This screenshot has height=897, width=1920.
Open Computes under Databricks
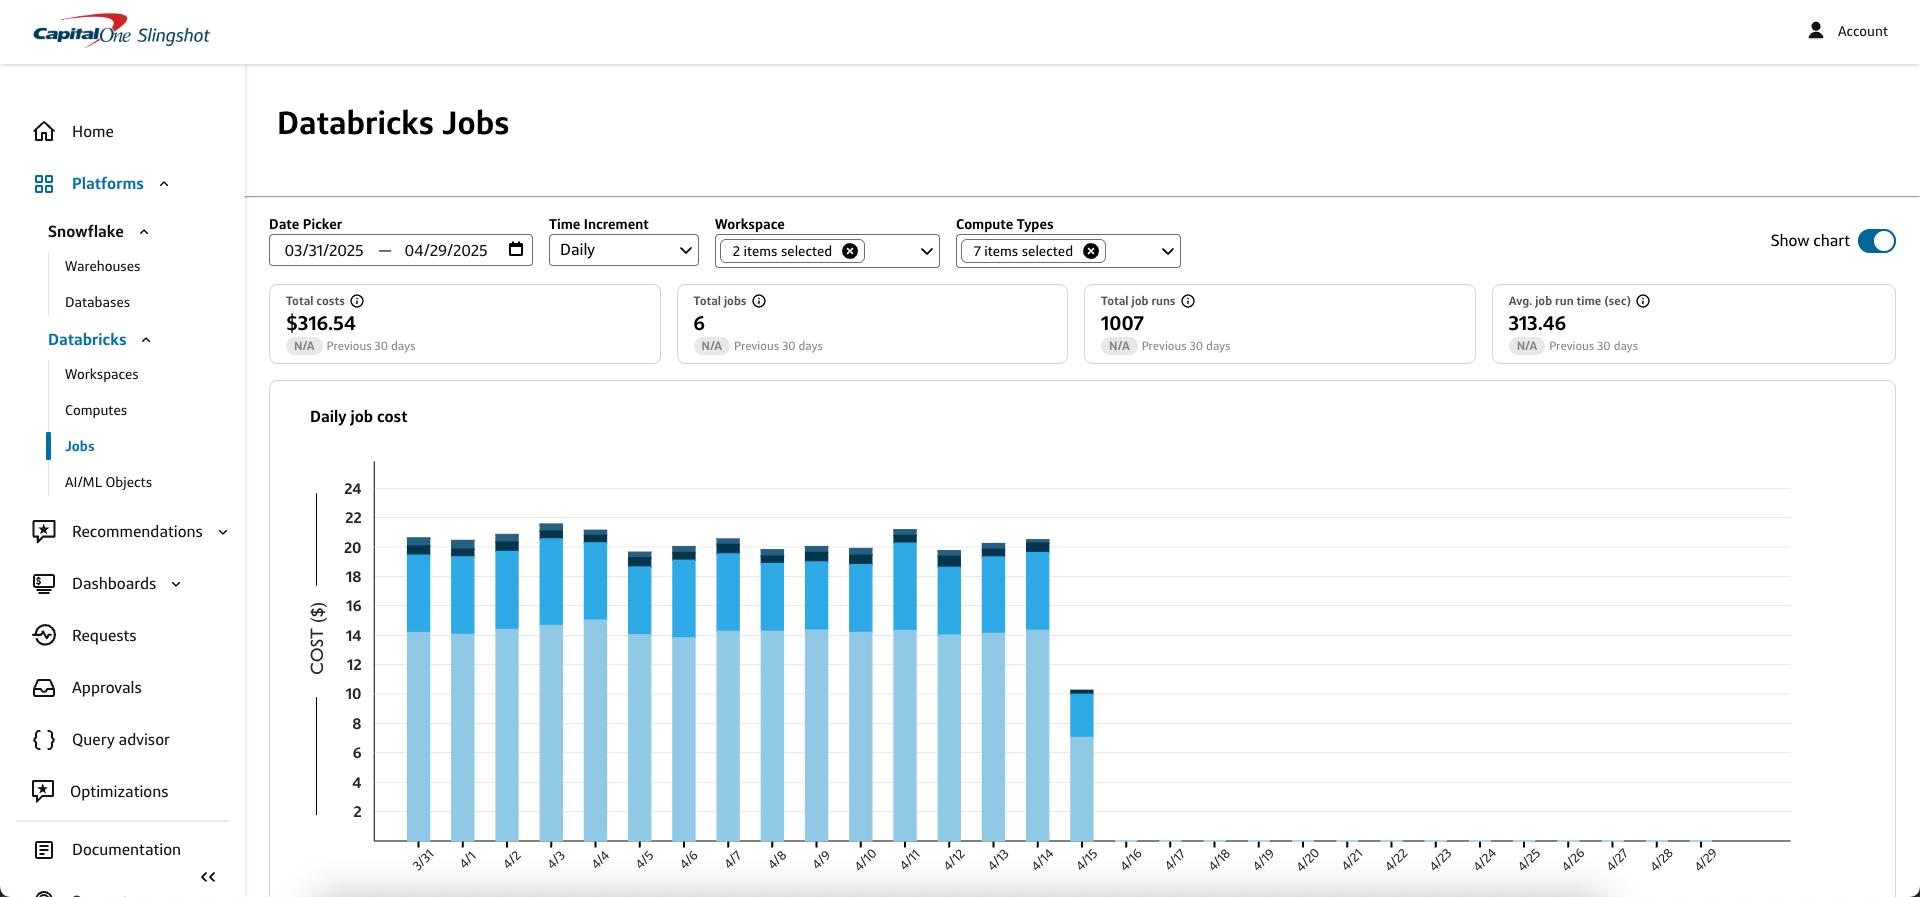(x=96, y=410)
